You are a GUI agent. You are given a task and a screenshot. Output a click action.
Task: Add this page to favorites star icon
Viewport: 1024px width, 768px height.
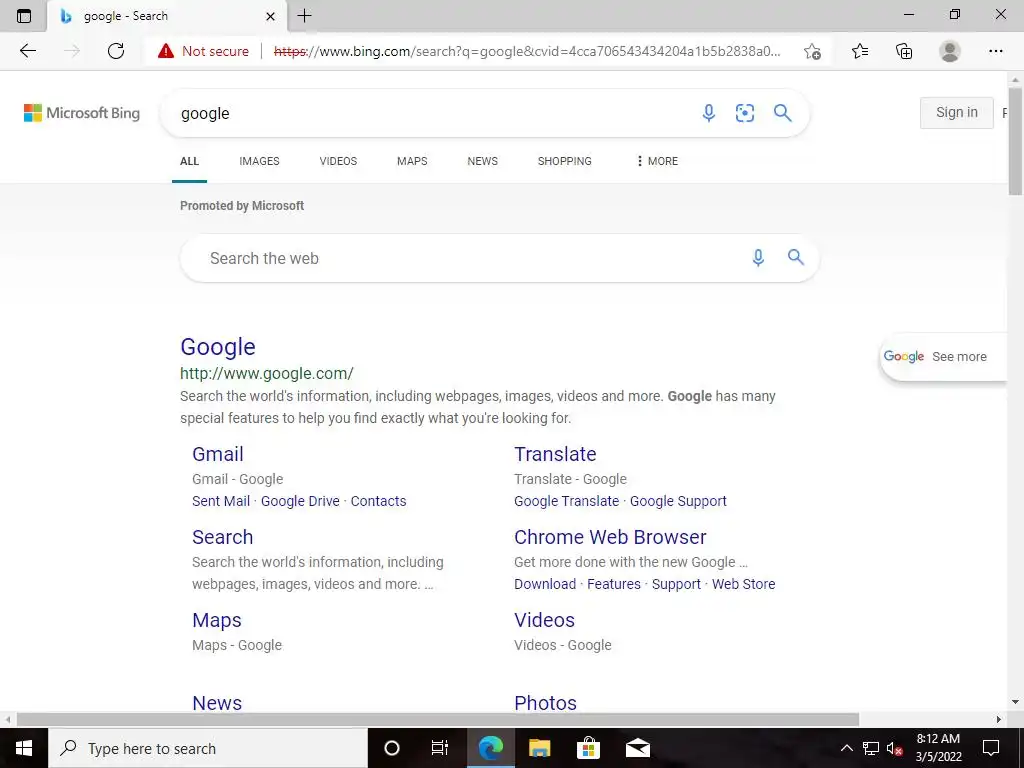pos(812,51)
